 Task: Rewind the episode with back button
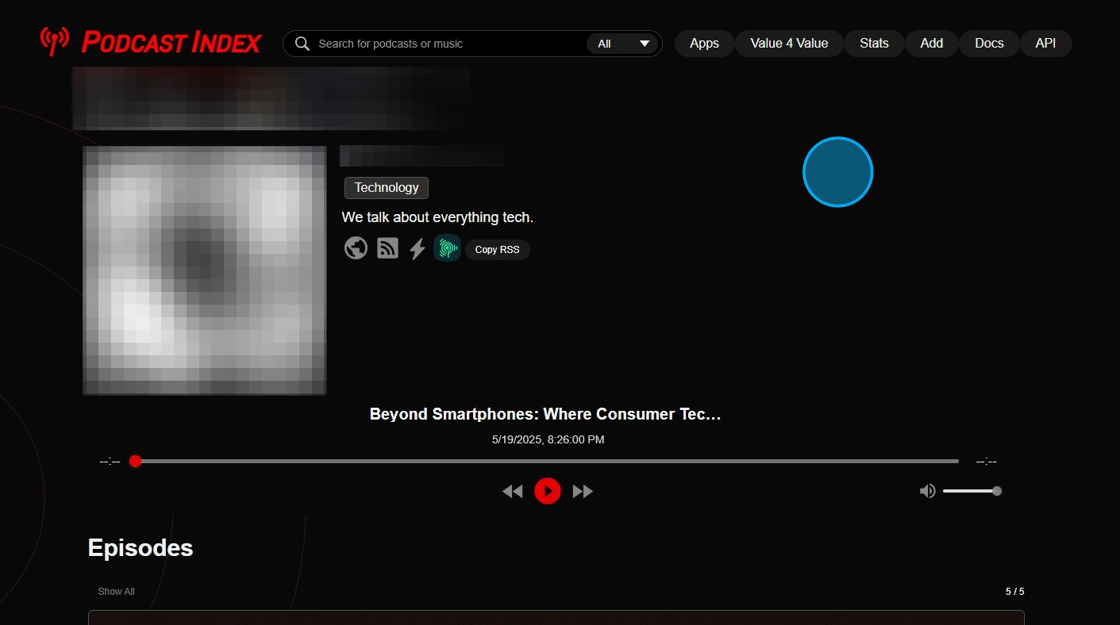pyautogui.click(x=512, y=491)
